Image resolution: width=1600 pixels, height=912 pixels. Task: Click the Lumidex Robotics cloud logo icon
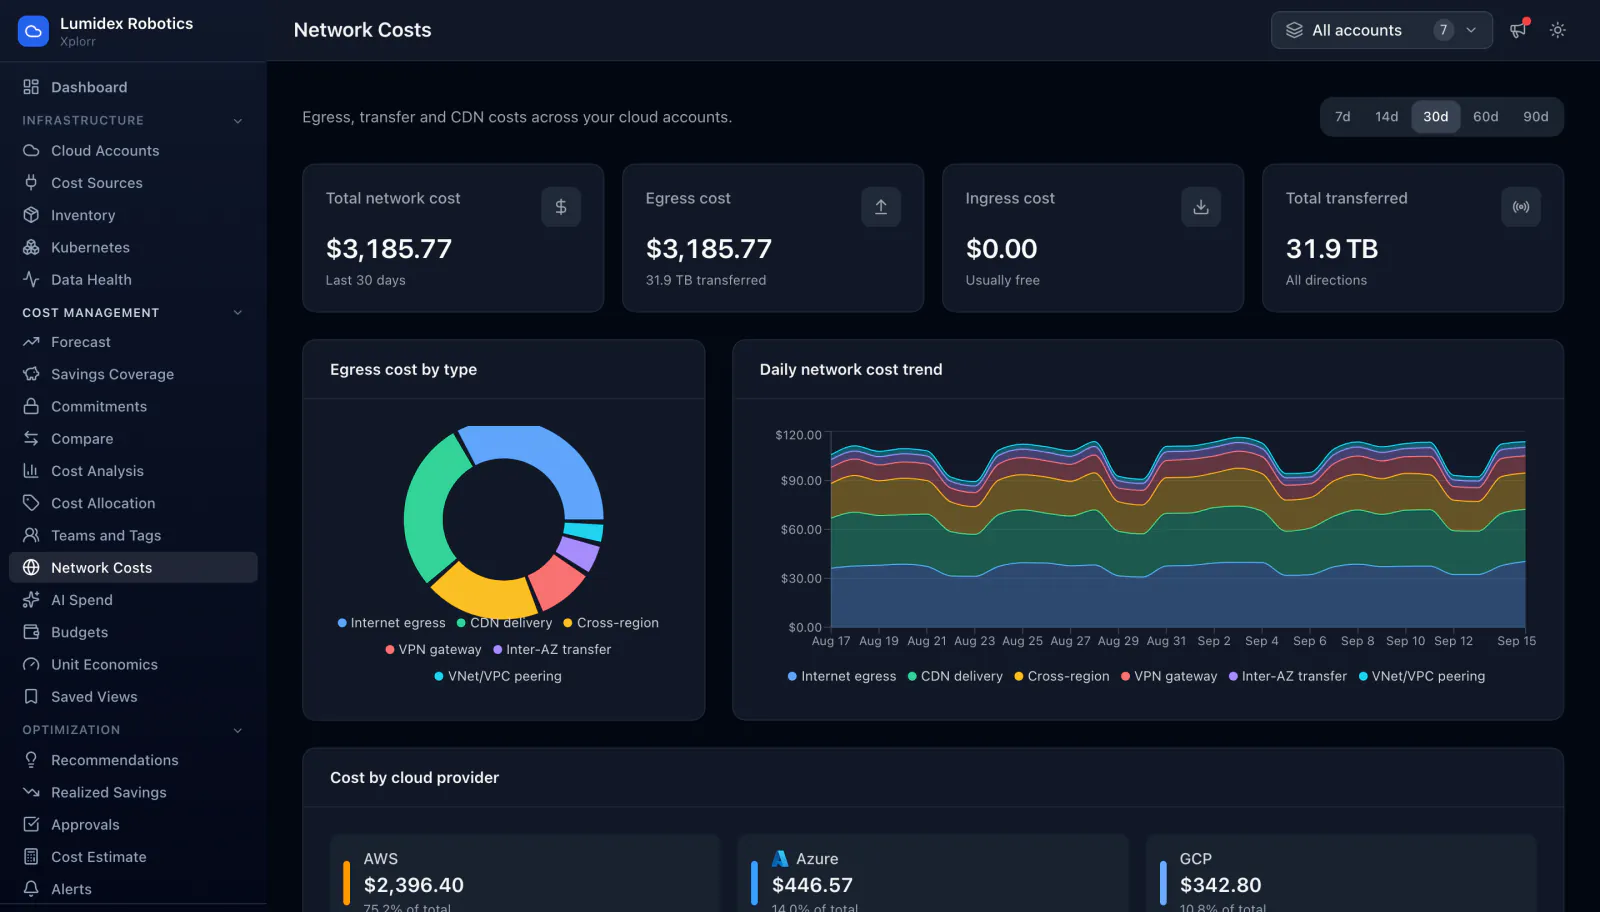point(33,31)
